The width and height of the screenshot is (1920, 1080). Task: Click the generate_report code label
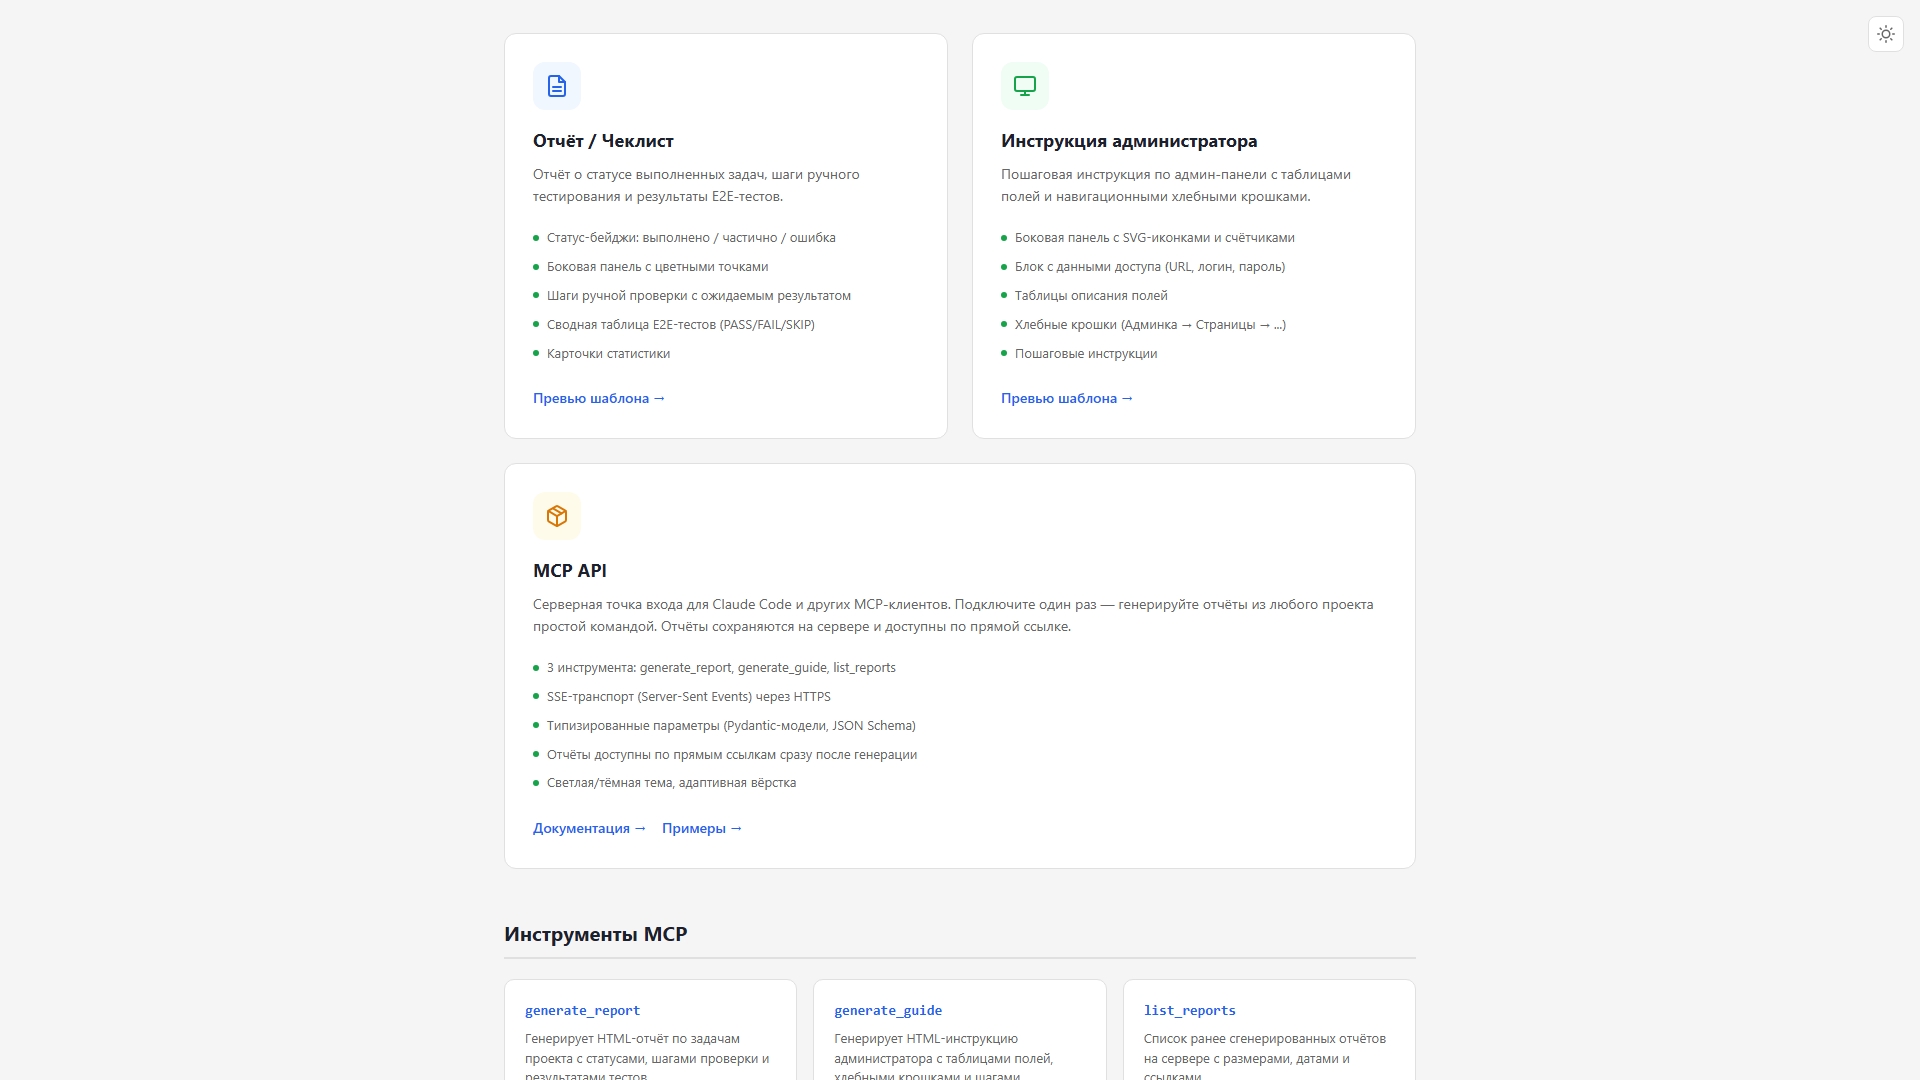tap(582, 1010)
